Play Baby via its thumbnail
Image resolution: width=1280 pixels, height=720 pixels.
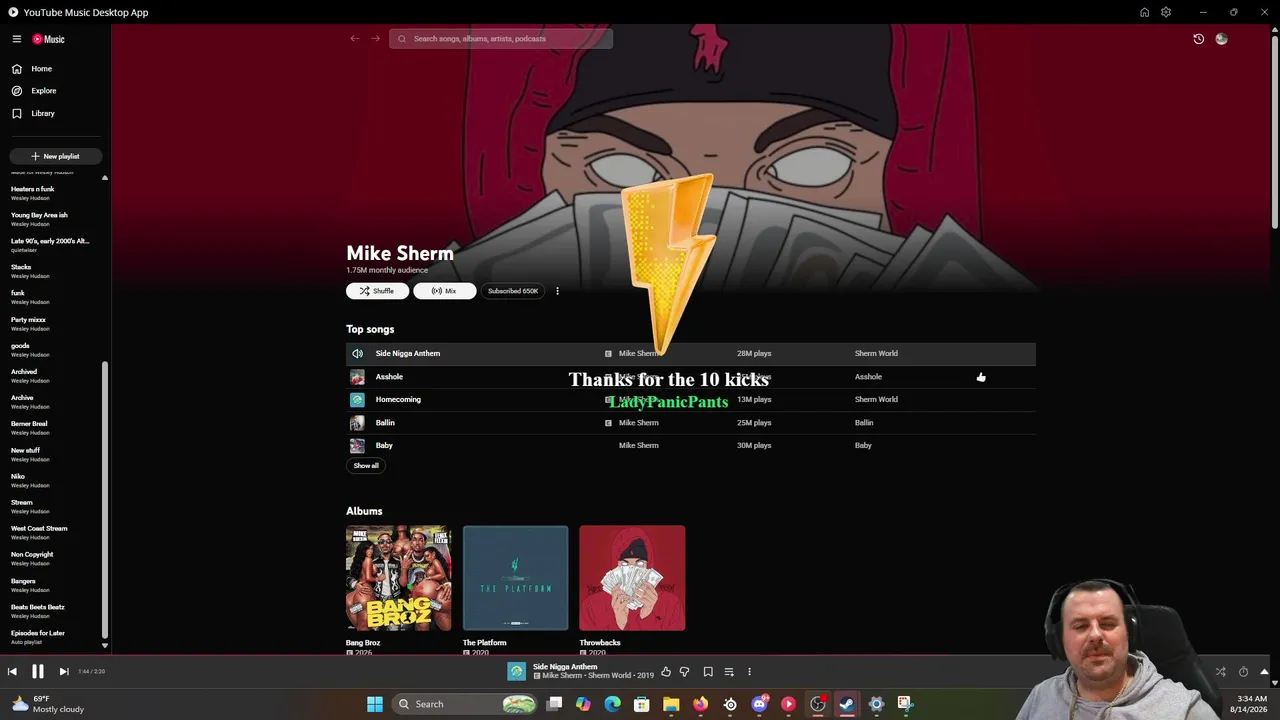point(357,446)
